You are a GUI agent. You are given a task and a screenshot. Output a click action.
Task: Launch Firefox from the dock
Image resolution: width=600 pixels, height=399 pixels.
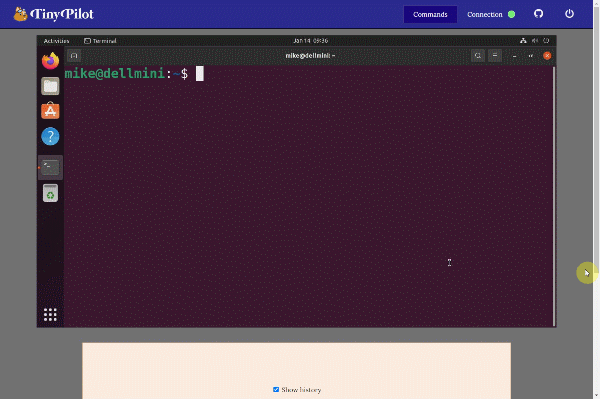point(51,61)
